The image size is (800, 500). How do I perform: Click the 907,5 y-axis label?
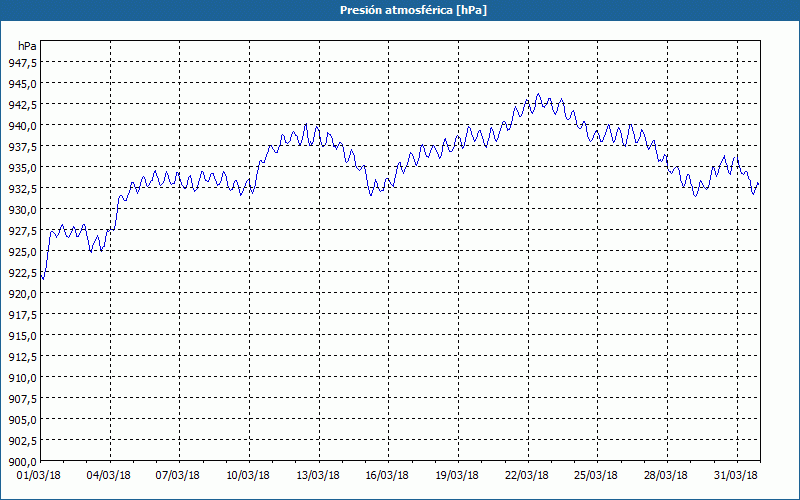tap(22, 398)
